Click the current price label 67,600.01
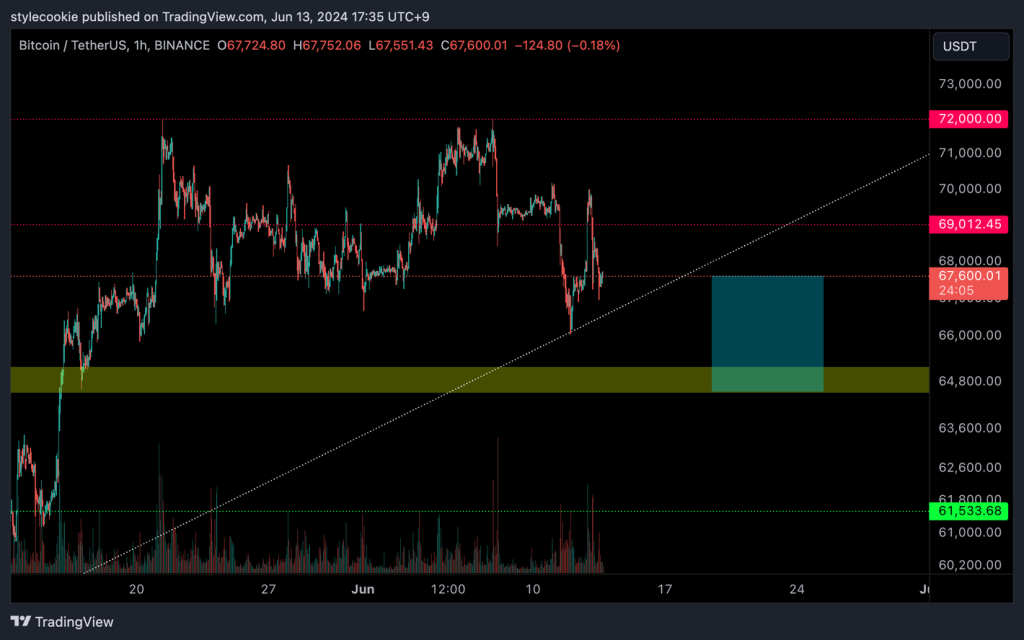This screenshot has height=640, width=1024. click(970, 276)
